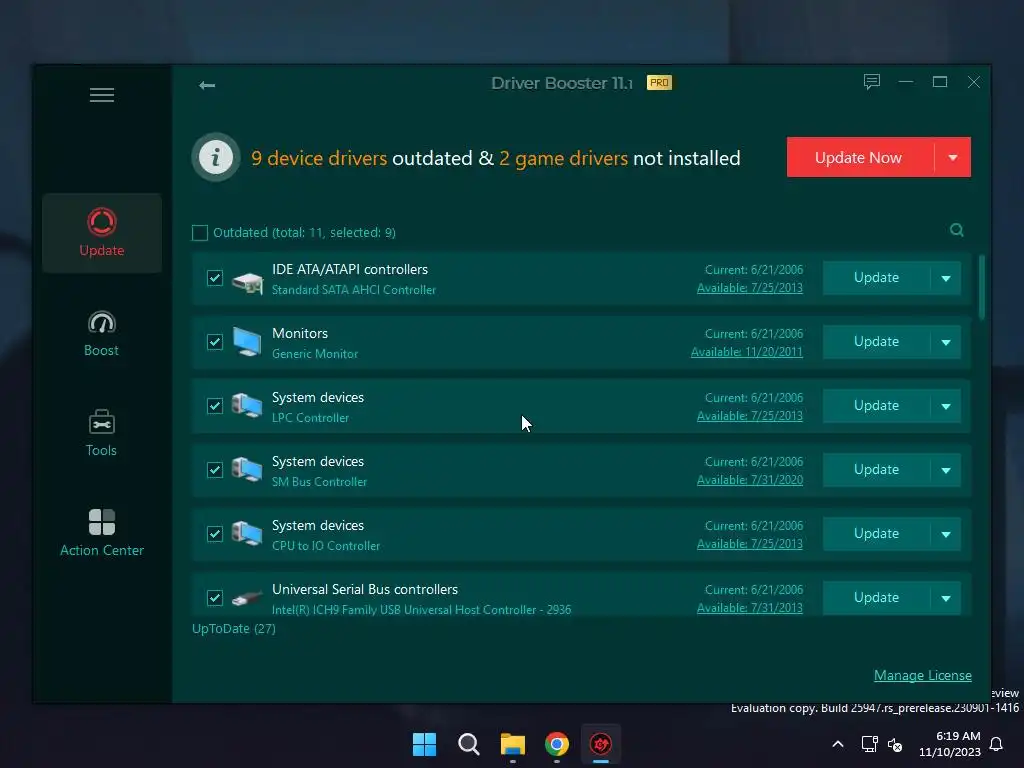Open Windows Start menu
This screenshot has height=768, width=1024.
coord(424,744)
